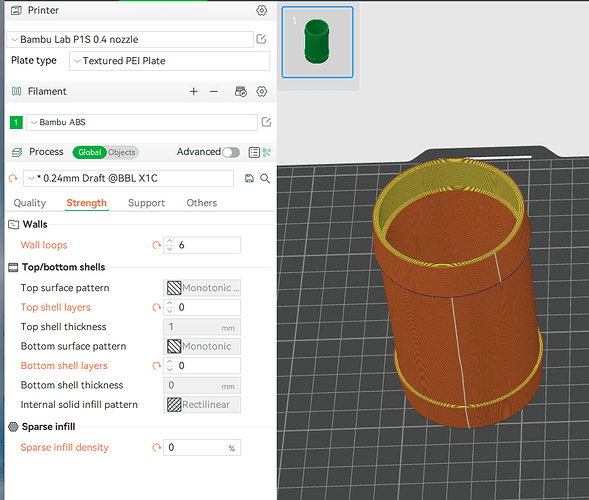Edit the Bambu Lab P1S printer preset

[x=261, y=39]
